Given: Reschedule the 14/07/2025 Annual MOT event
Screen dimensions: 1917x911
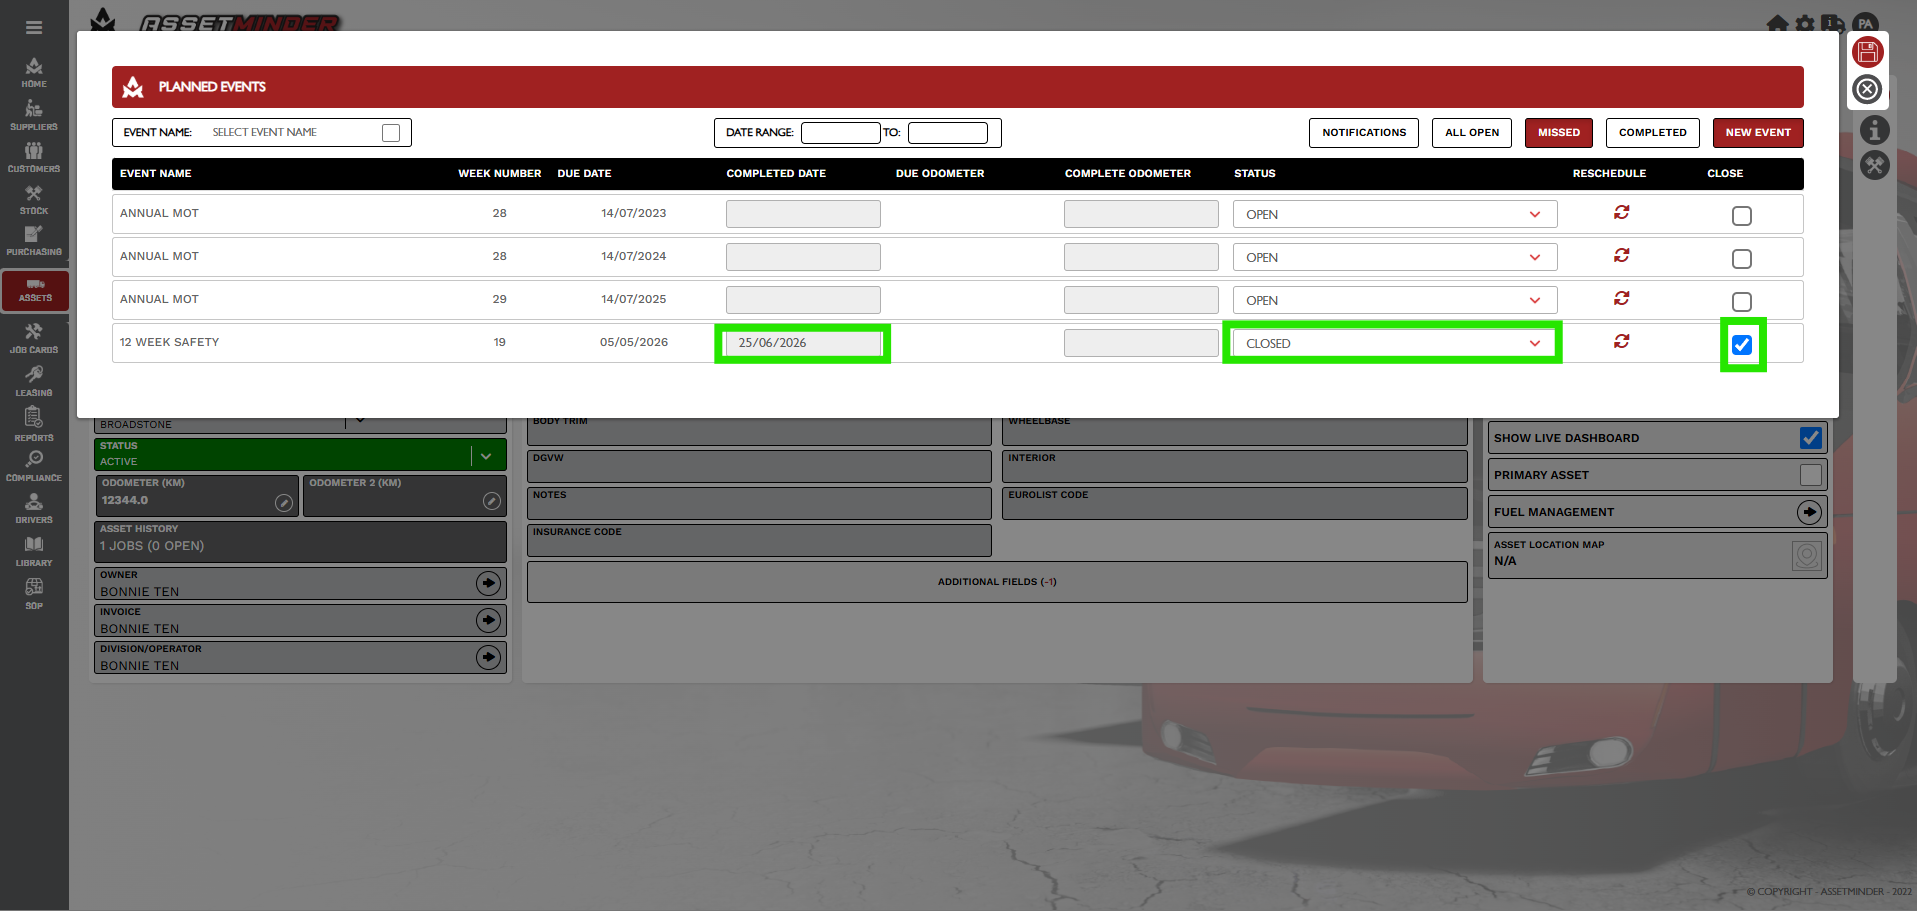Looking at the screenshot, I should pyautogui.click(x=1621, y=299).
